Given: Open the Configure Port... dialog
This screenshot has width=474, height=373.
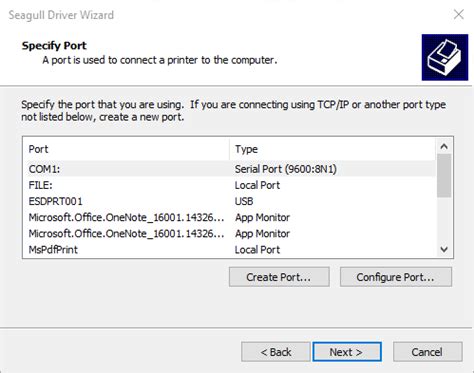Looking at the screenshot, I should coord(396,277).
